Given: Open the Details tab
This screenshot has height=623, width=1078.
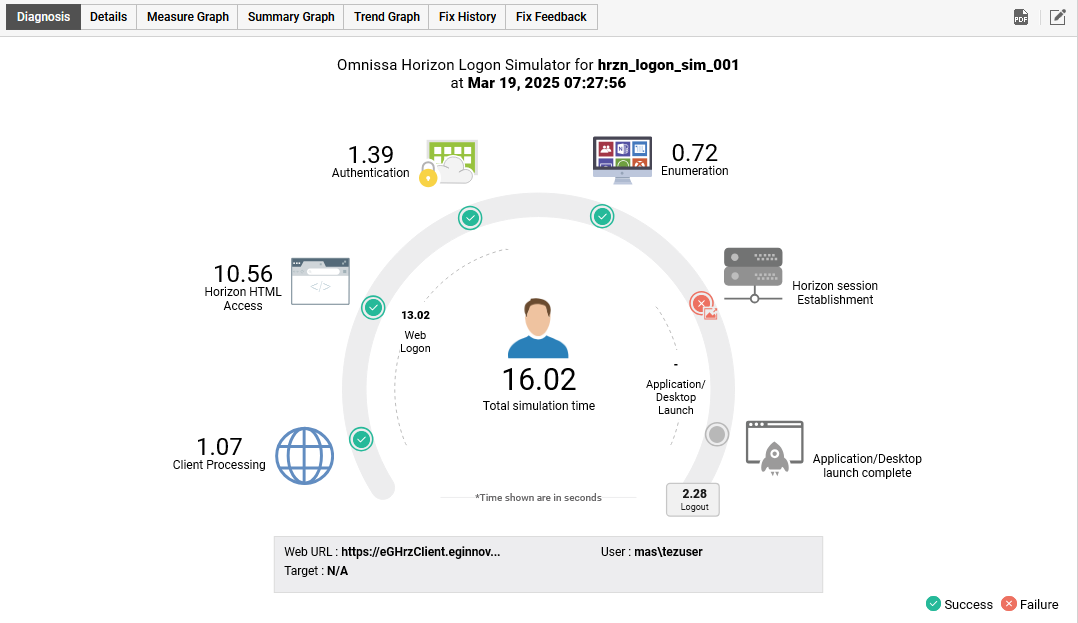Looking at the screenshot, I should click(x=109, y=17).
